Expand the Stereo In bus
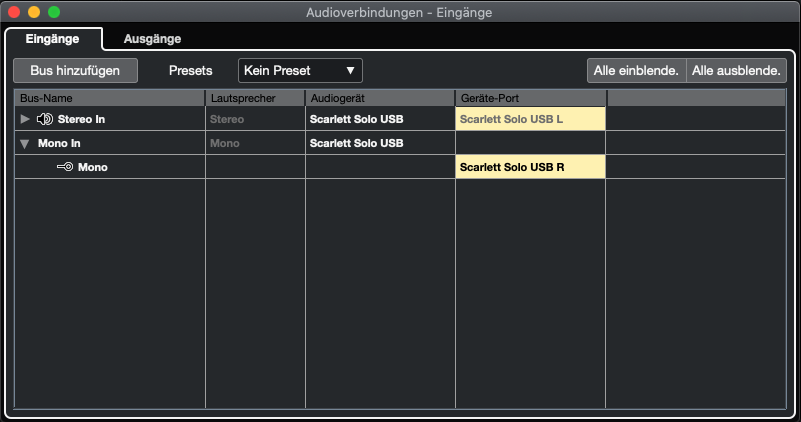This screenshot has height=422, width=801. [x=25, y=119]
